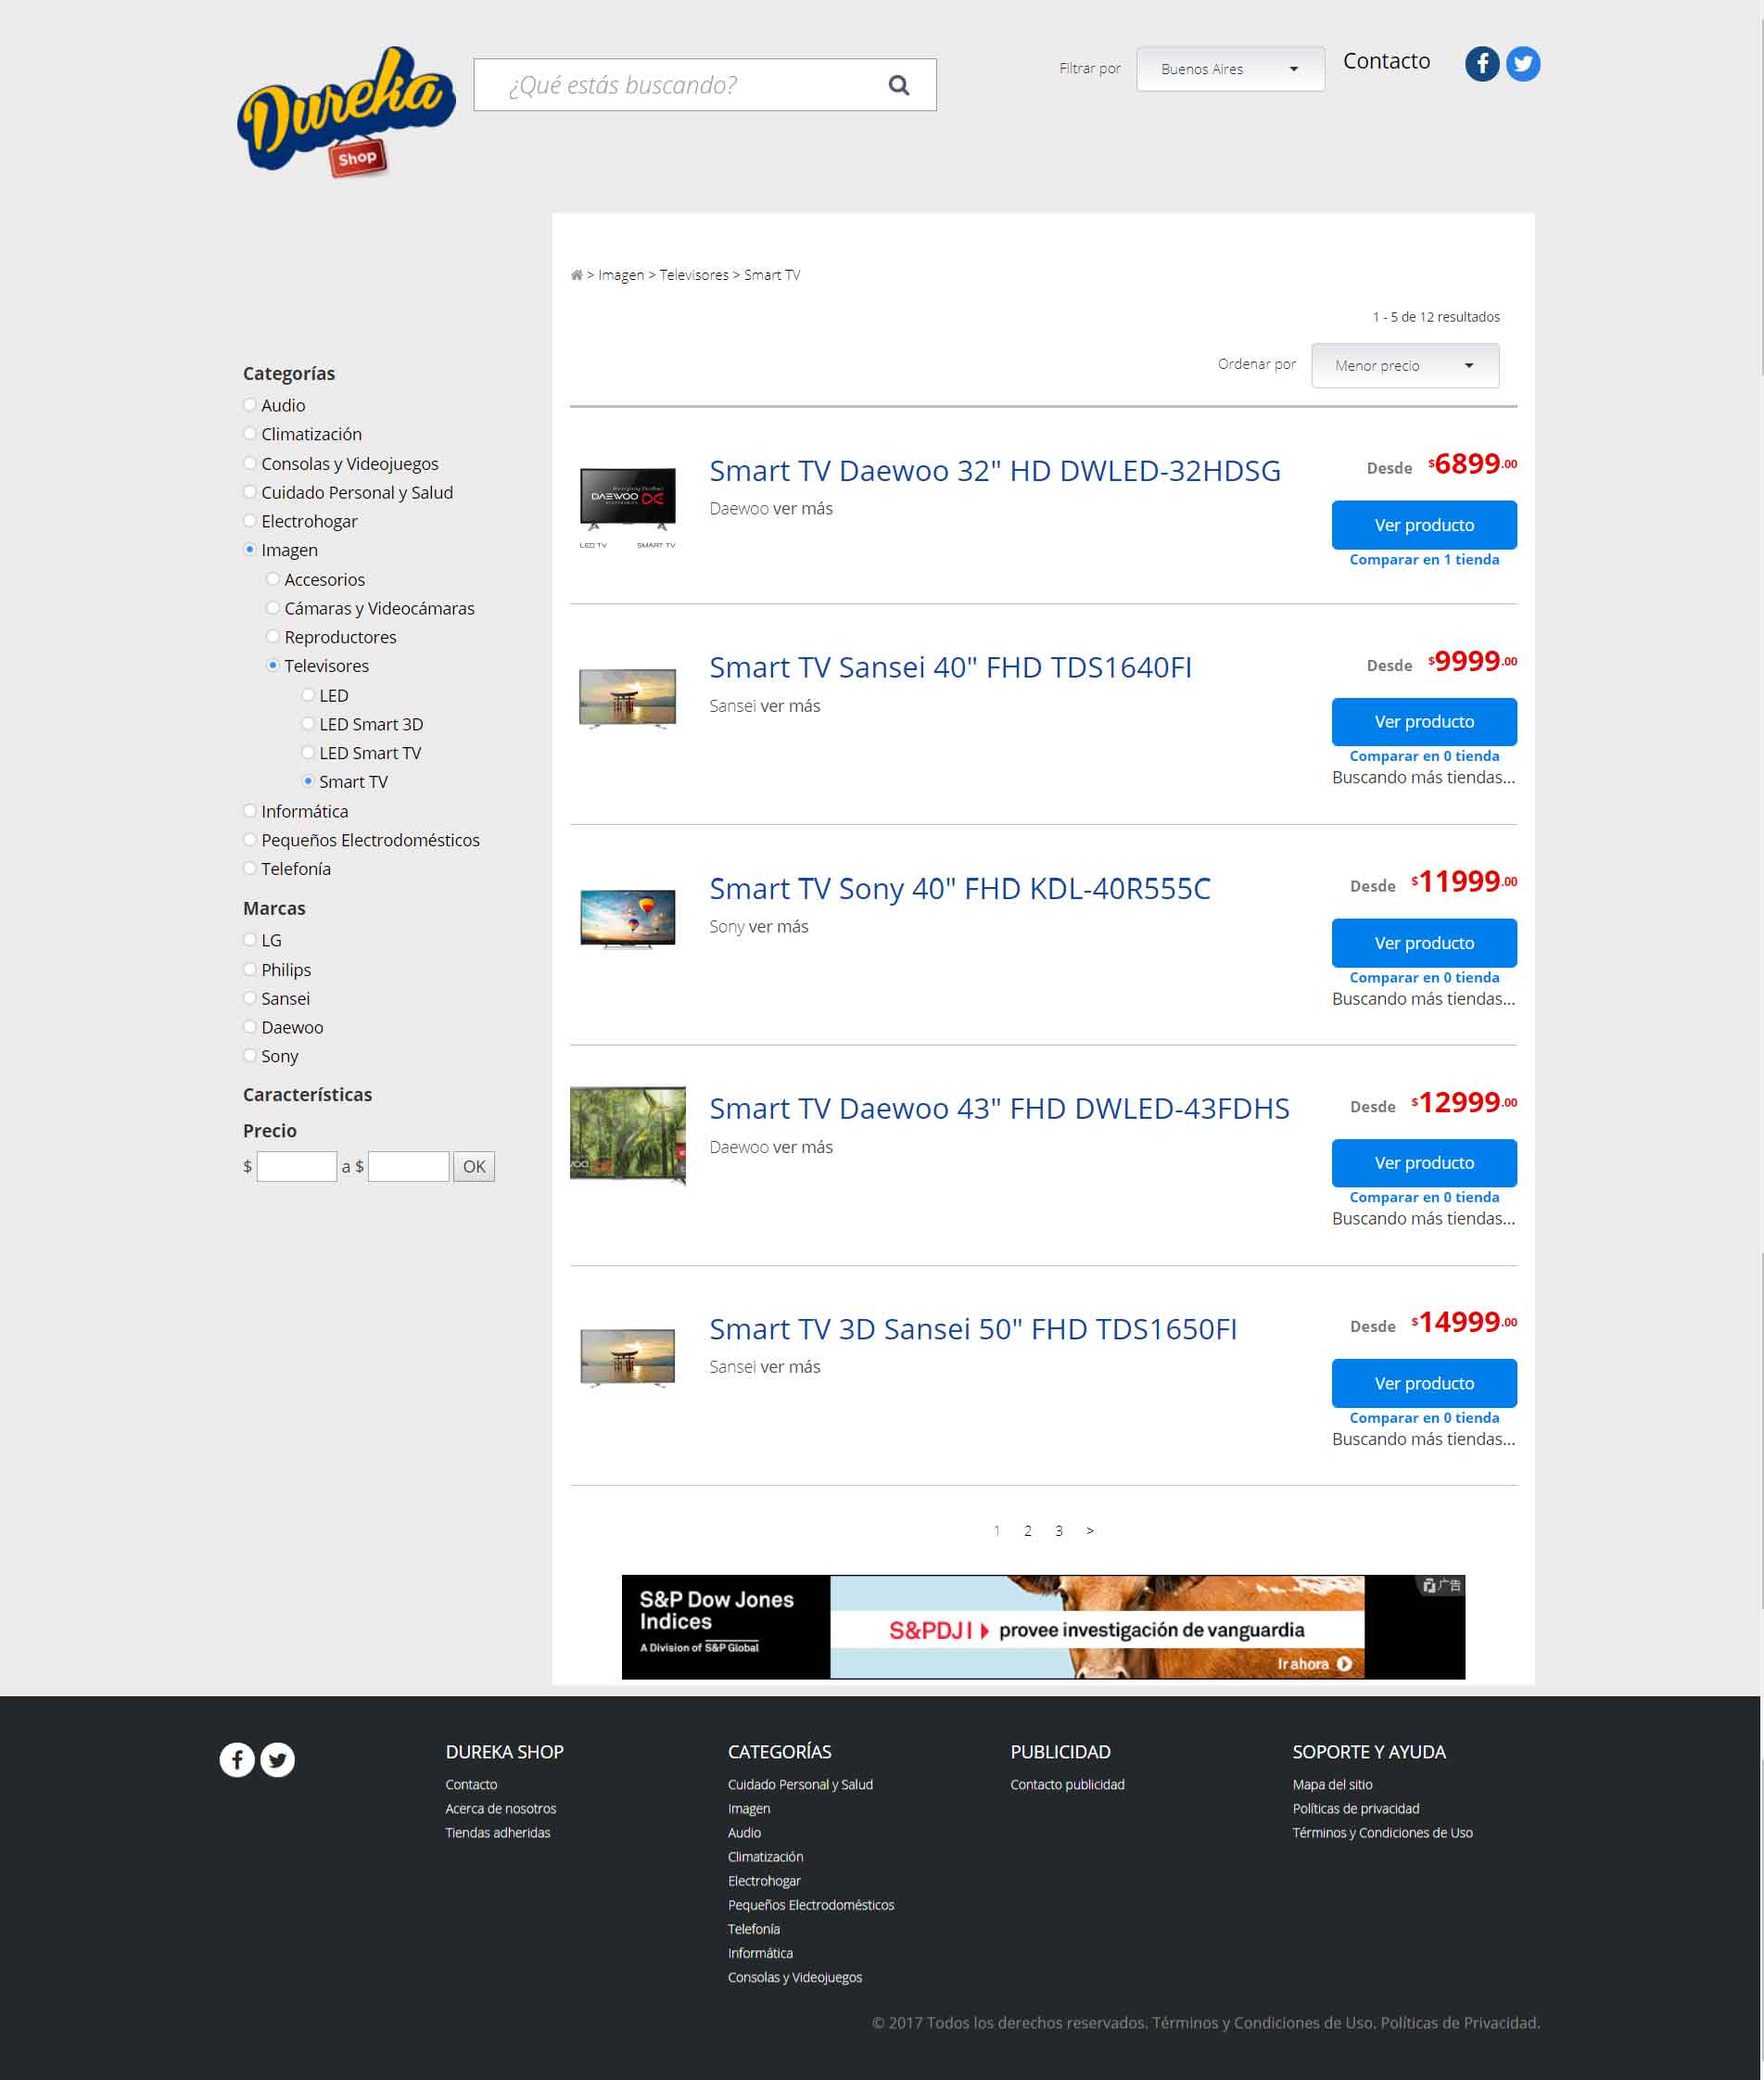
Task: Open Televisores breadcrumb link
Action: pyautogui.click(x=694, y=275)
